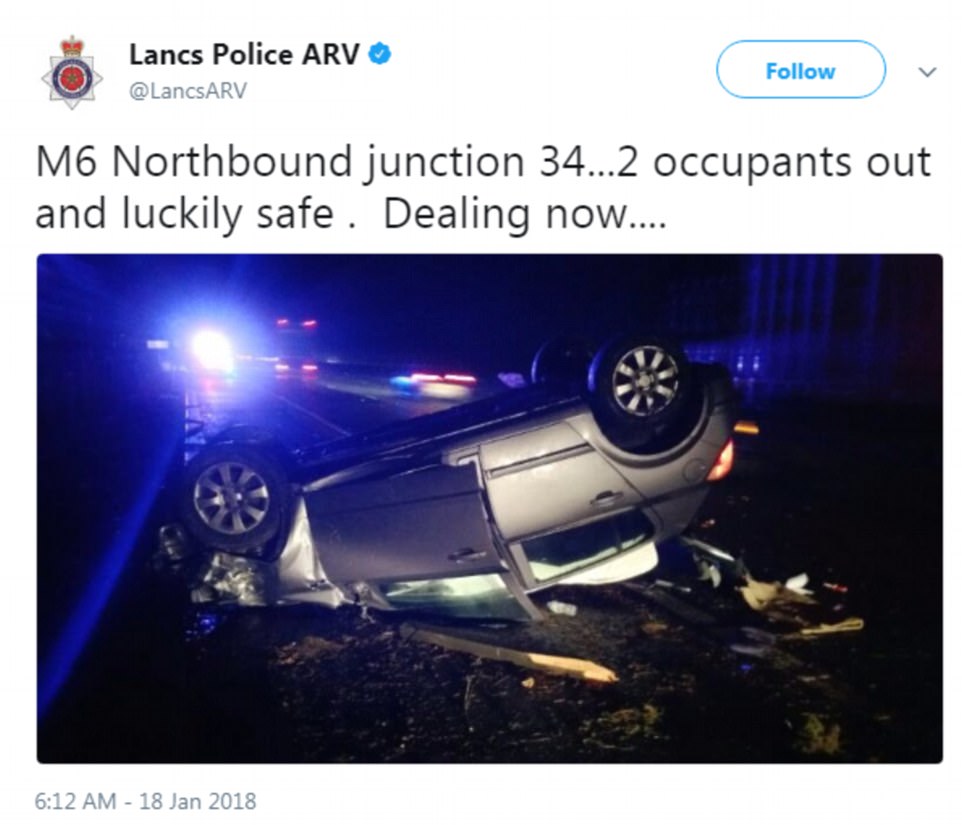The height and width of the screenshot is (825, 962).
Task: Open the Lancs Police crest avatar
Action: coord(72,72)
